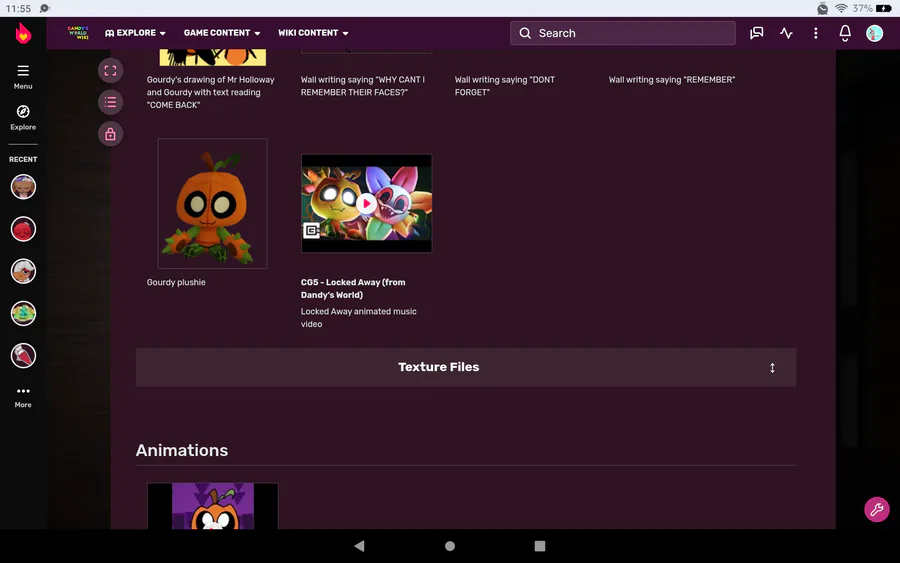This screenshot has height=563, width=900.
Task: Tap the Android back triangle button
Action: (359, 546)
